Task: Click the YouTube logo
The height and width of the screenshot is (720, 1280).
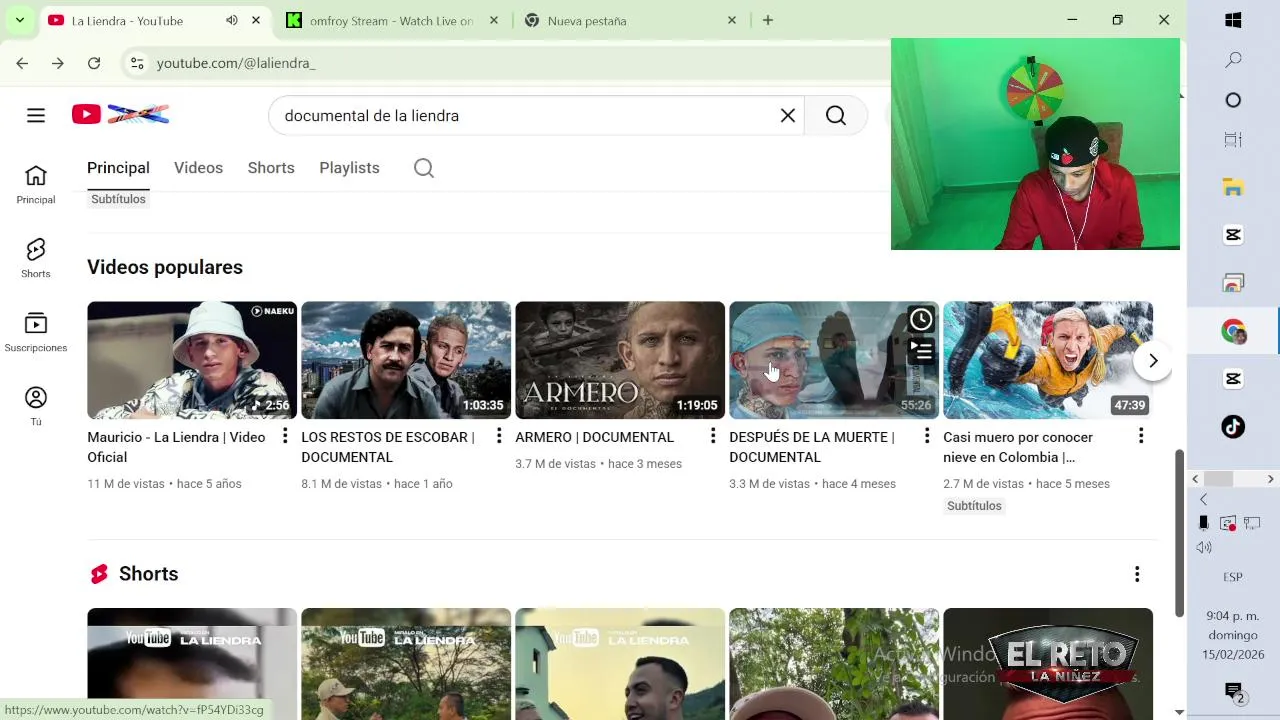Action: (120, 115)
